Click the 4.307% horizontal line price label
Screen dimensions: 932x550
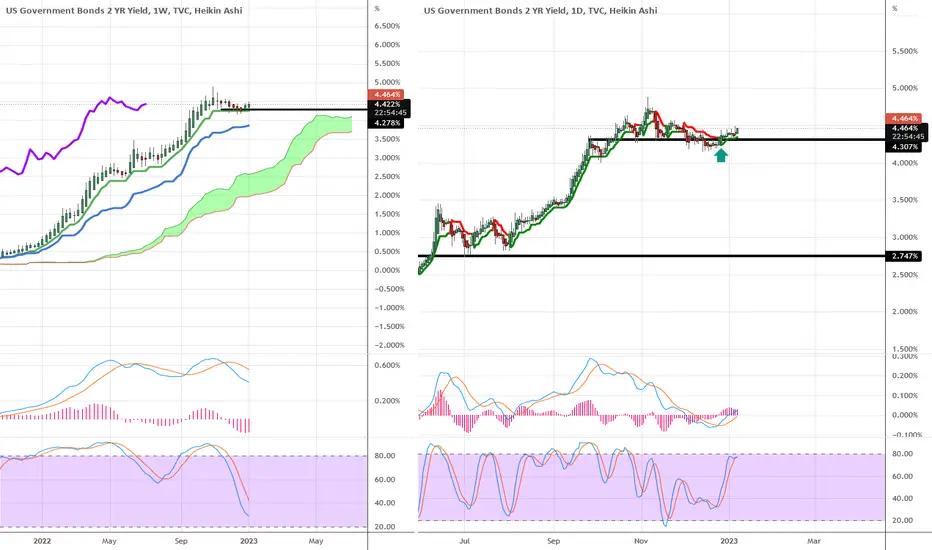[x=905, y=147]
